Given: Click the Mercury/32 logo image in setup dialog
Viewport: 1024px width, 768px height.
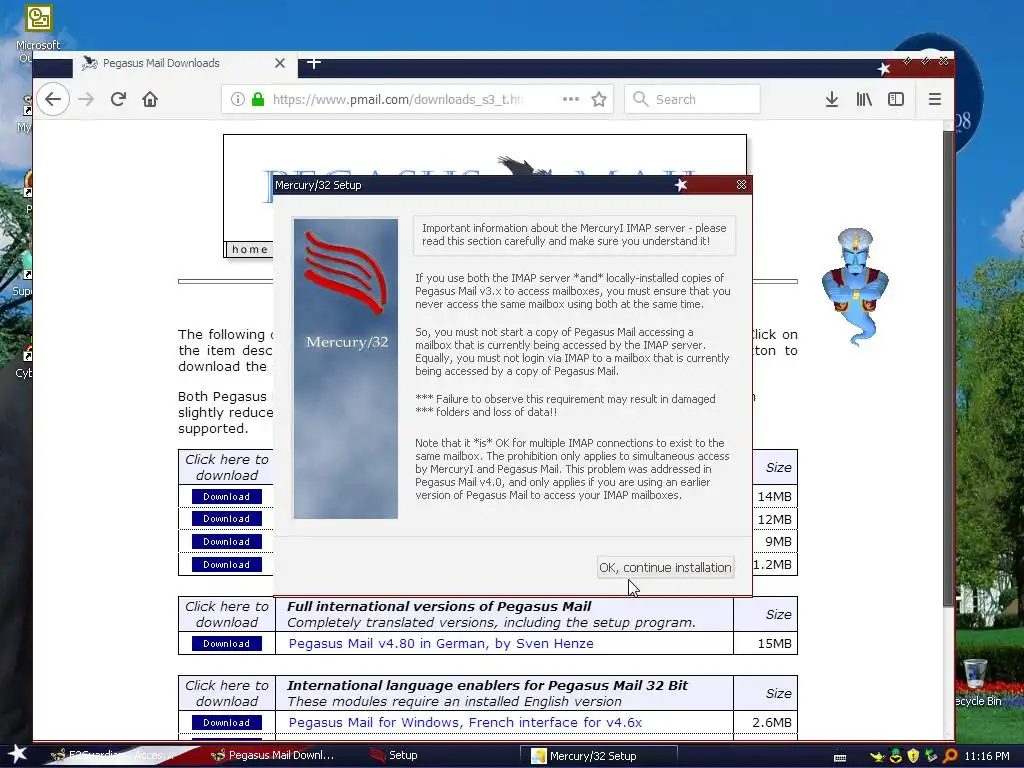Looking at the screenshot, I should (x=345, y=368).
